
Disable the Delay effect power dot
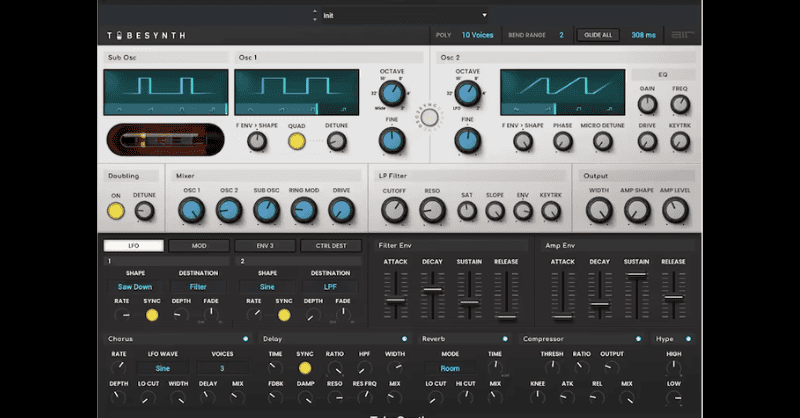coord(405,339)
